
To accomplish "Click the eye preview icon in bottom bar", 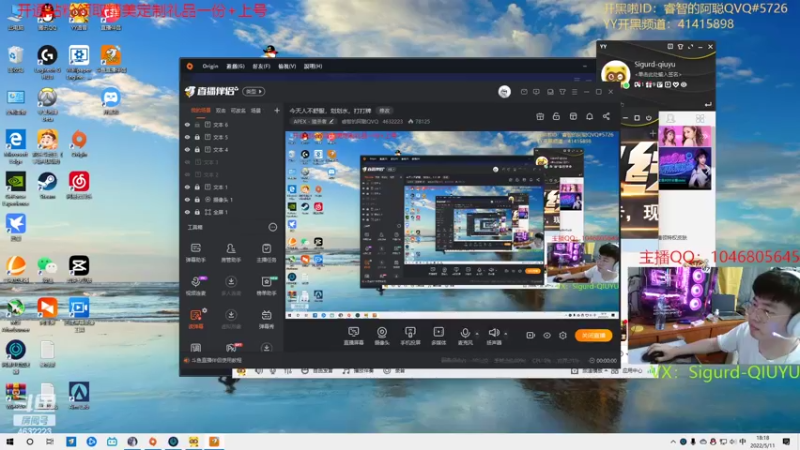I will tap(546, 335).
